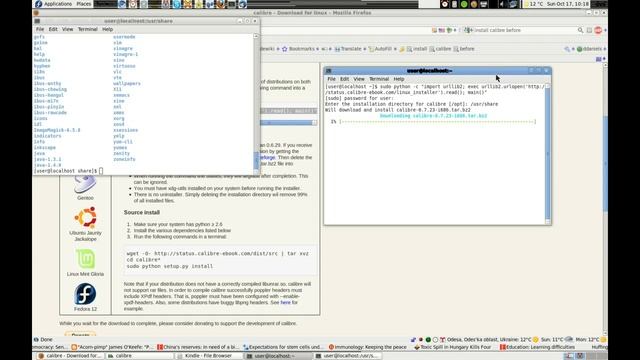Click the 'install' search word button in toolbar
The width and height of the screenshot is (640, 360).
(416, 49)
